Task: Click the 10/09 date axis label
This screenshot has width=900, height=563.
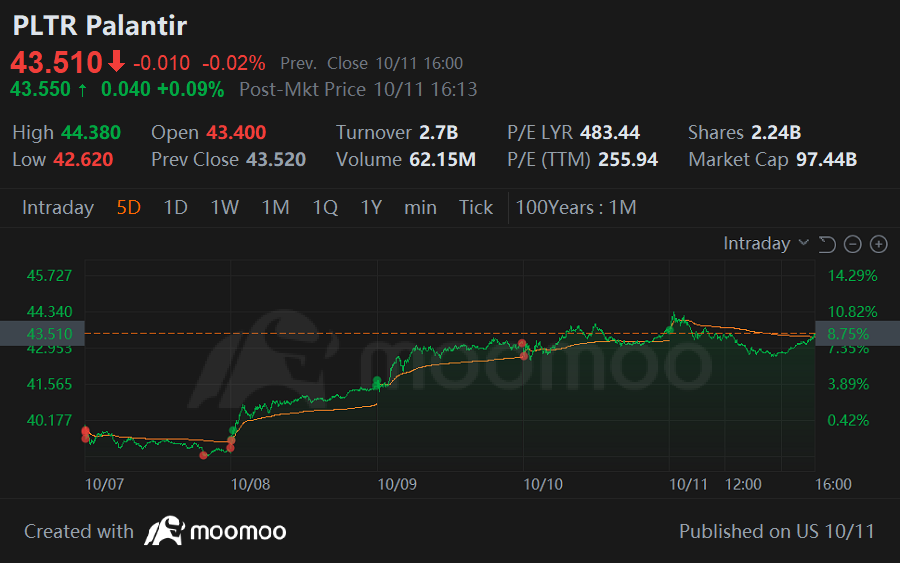Action: click(397, 484)
